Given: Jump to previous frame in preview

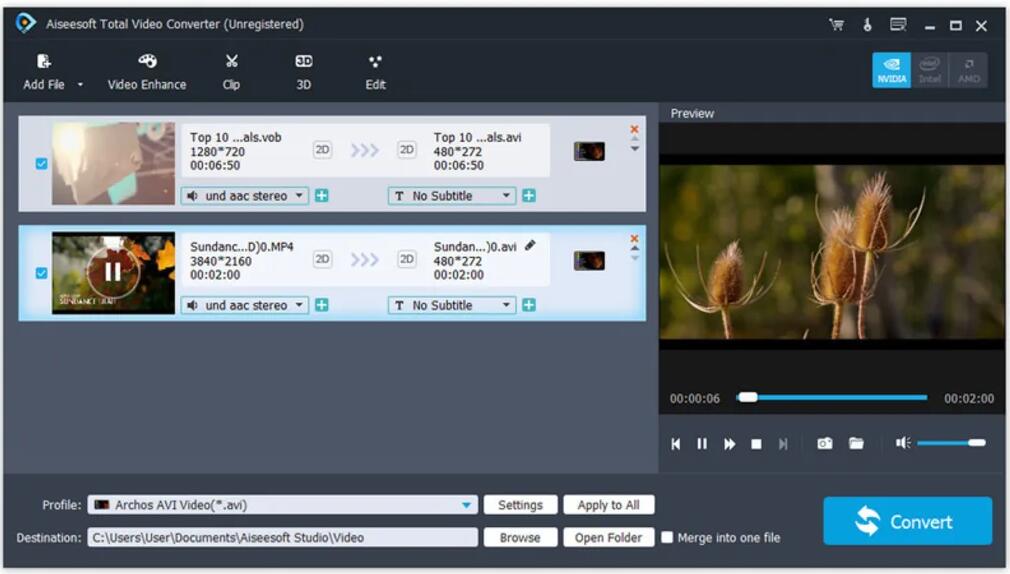Looking at the screenshot, I should 675,444.
